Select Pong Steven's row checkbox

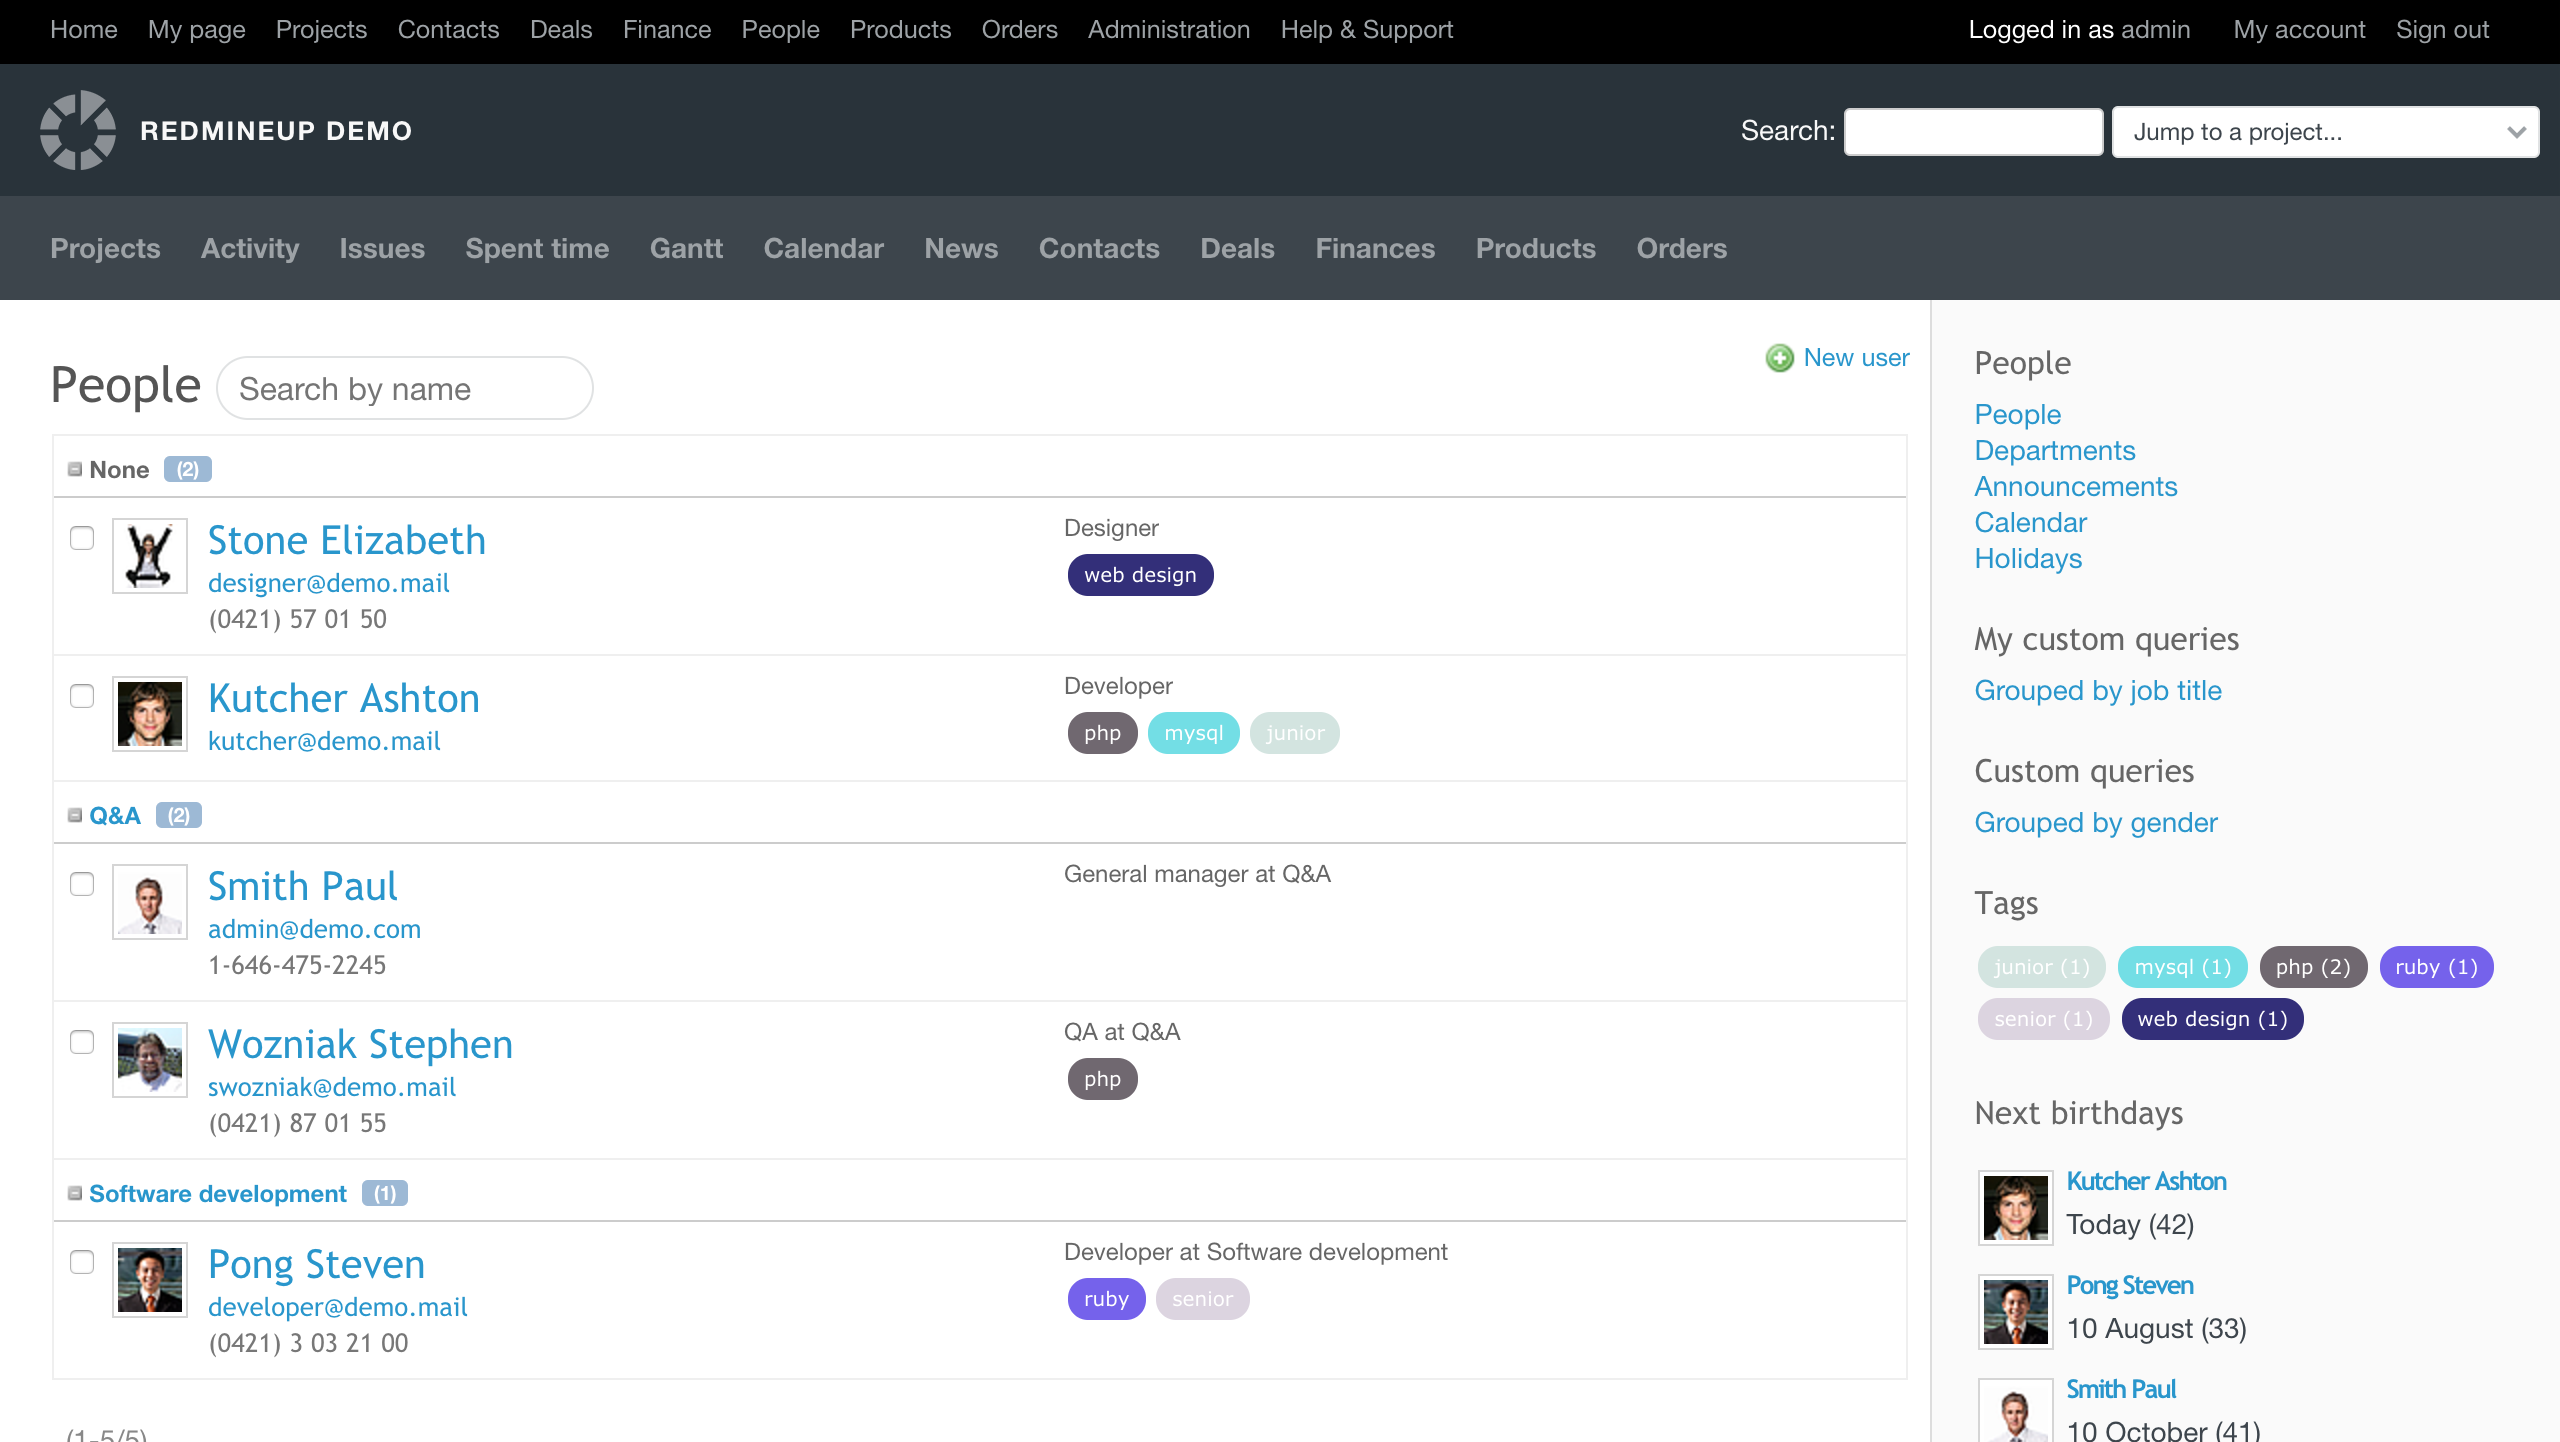click(x=81, y=1263)
